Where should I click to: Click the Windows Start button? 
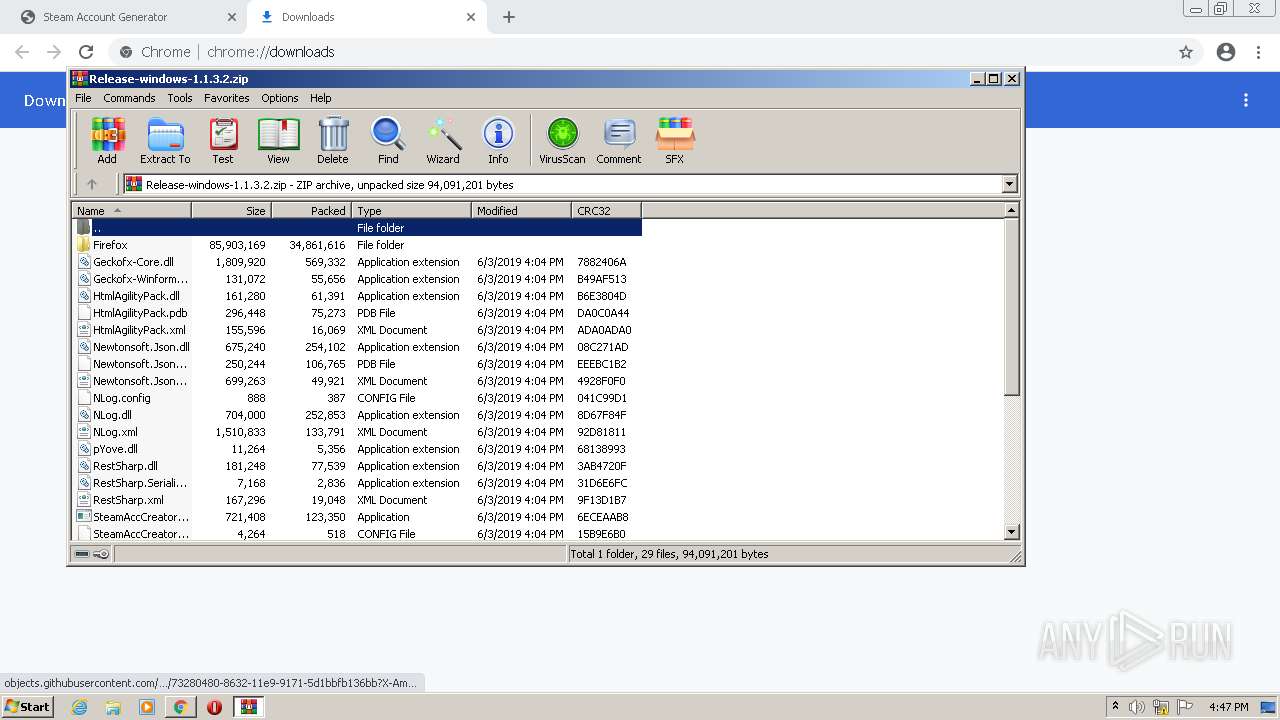coord(28,707)
